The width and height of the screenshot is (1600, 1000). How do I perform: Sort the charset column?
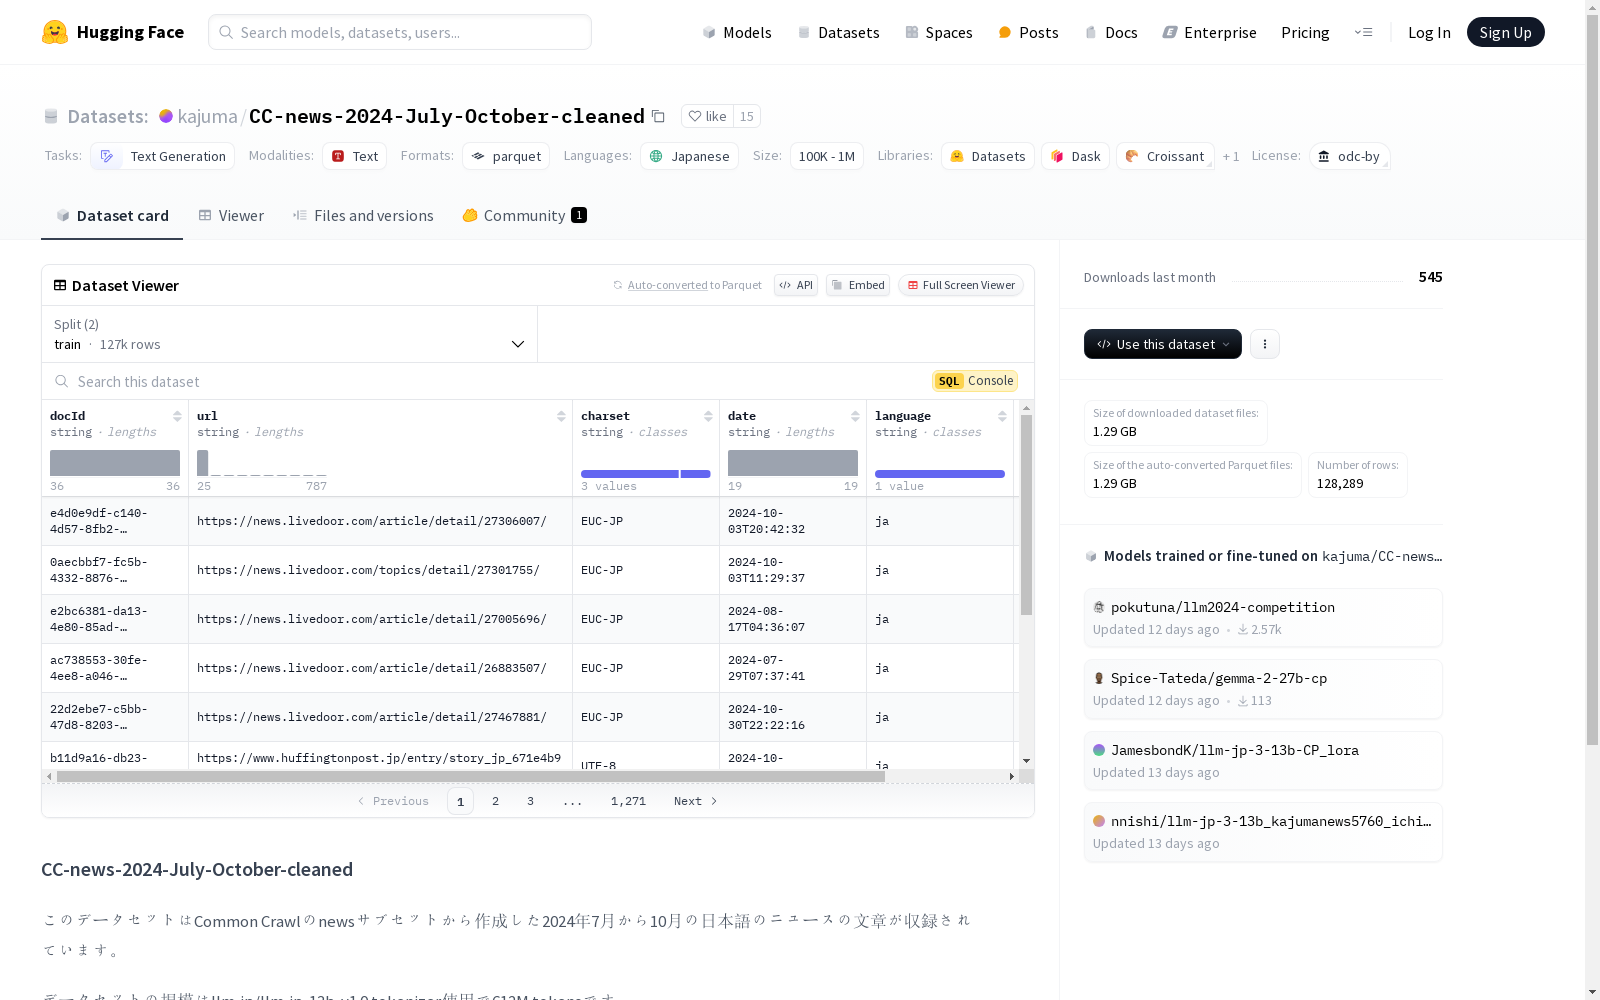[708, 416]
